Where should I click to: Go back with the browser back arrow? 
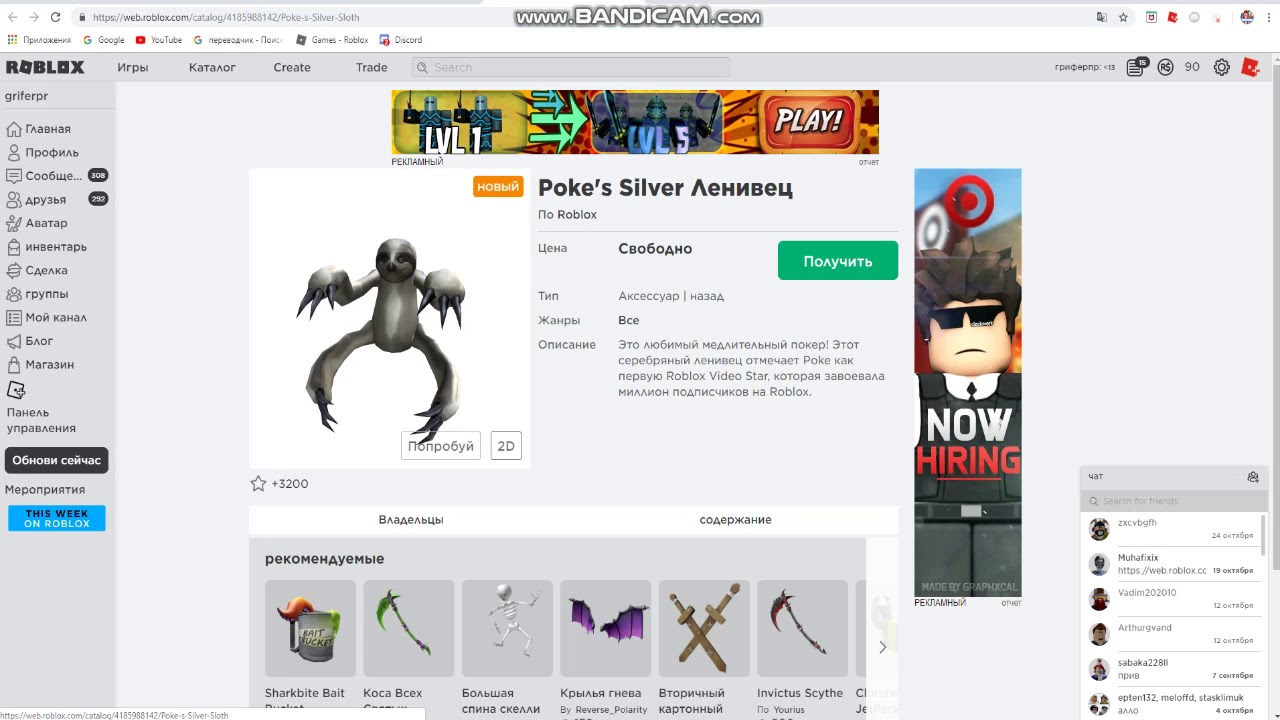[x=12, y=17]
